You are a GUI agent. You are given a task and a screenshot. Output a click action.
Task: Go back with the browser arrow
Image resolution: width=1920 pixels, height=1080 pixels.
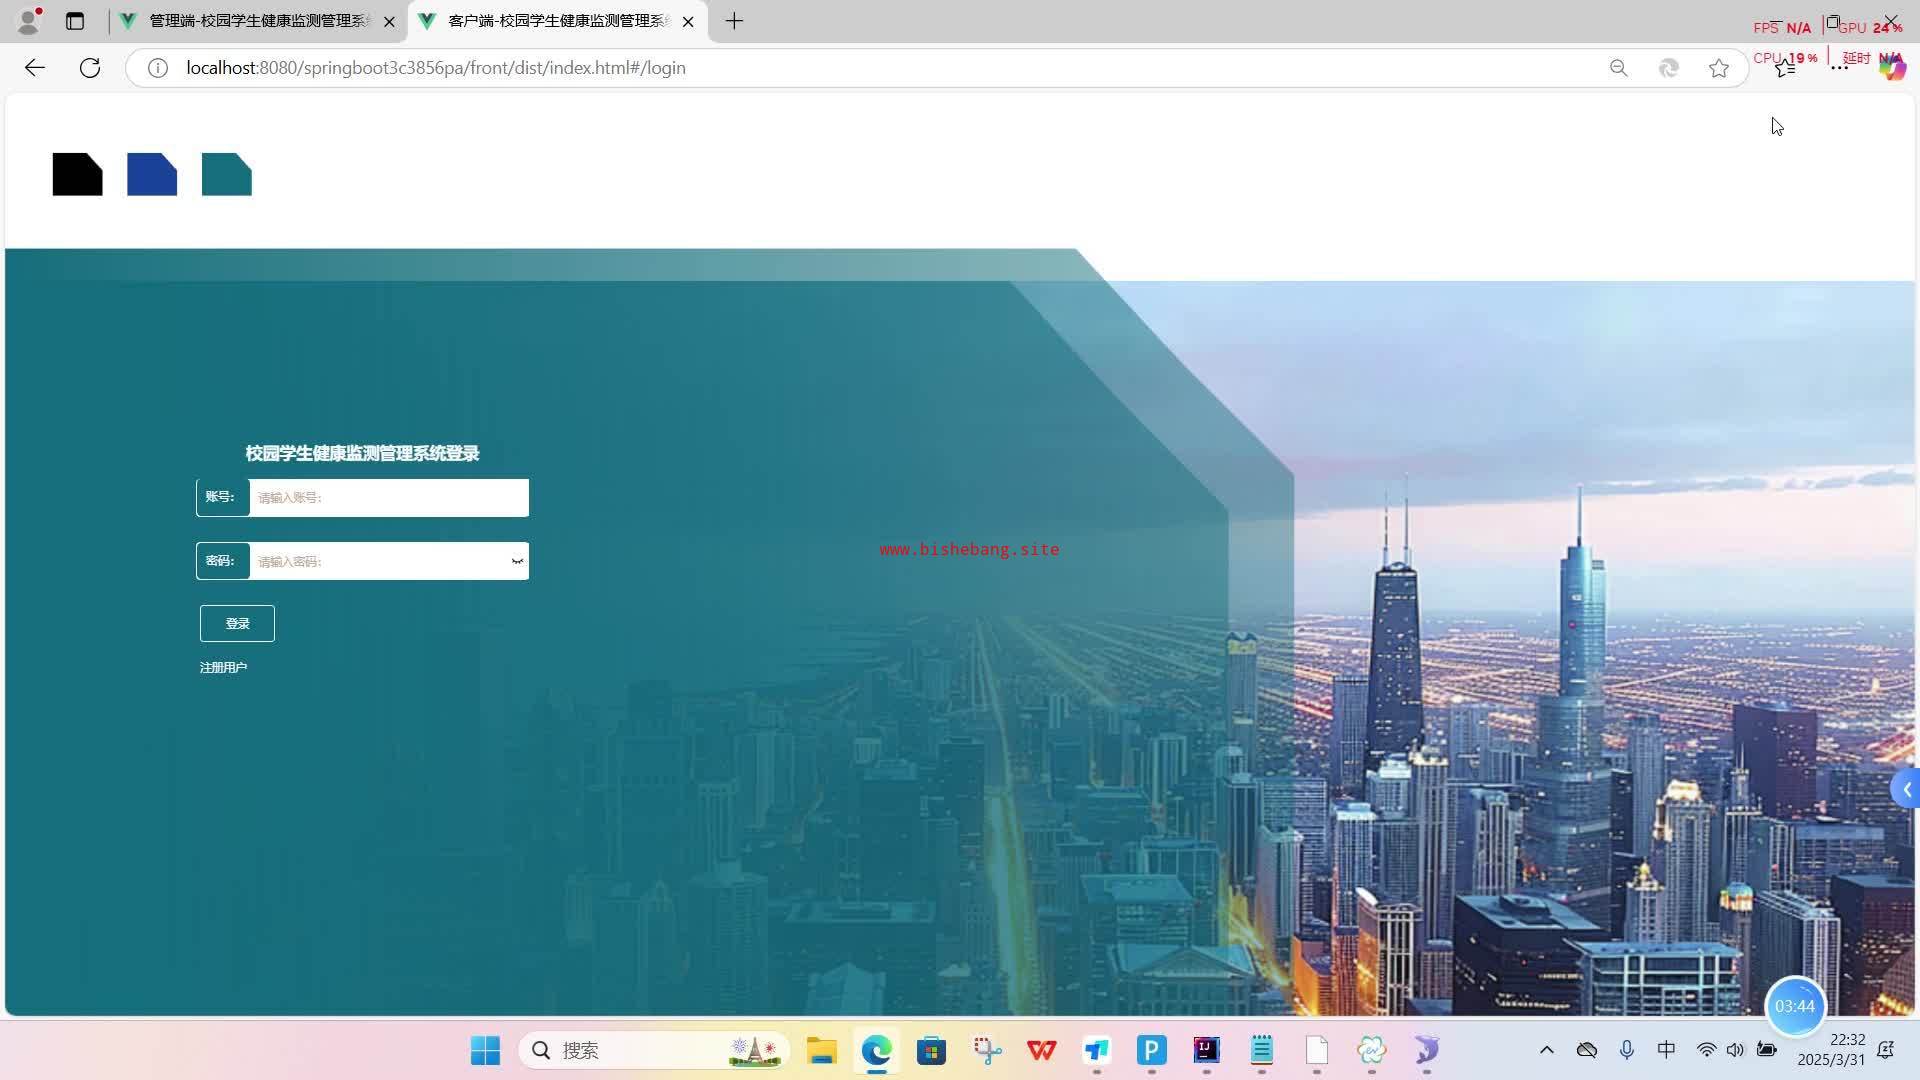coord(35,68)
